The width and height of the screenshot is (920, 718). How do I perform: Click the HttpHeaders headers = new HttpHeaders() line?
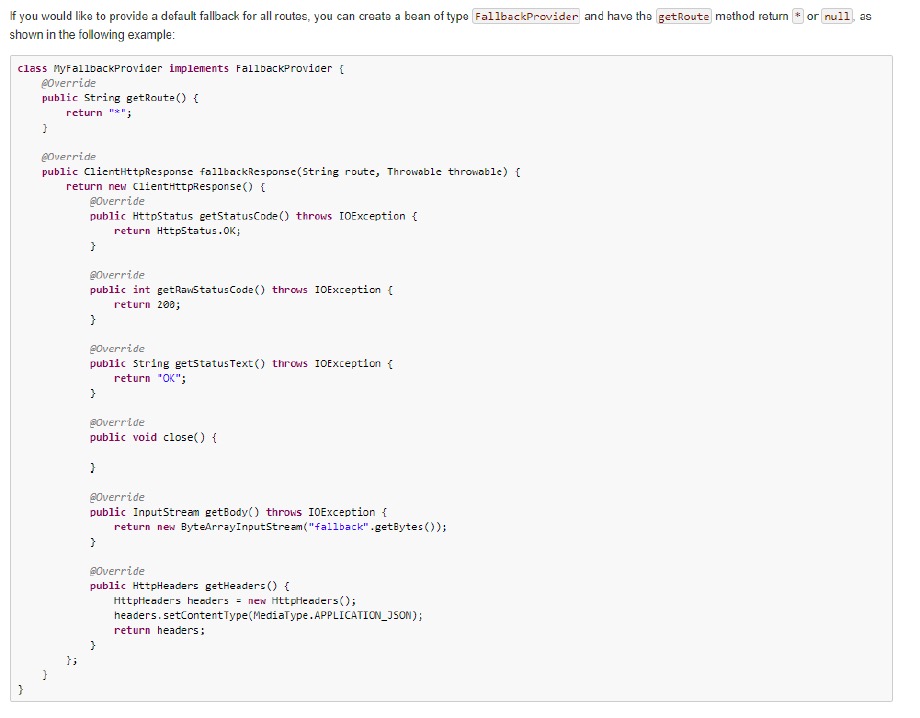tap(235, 601)
